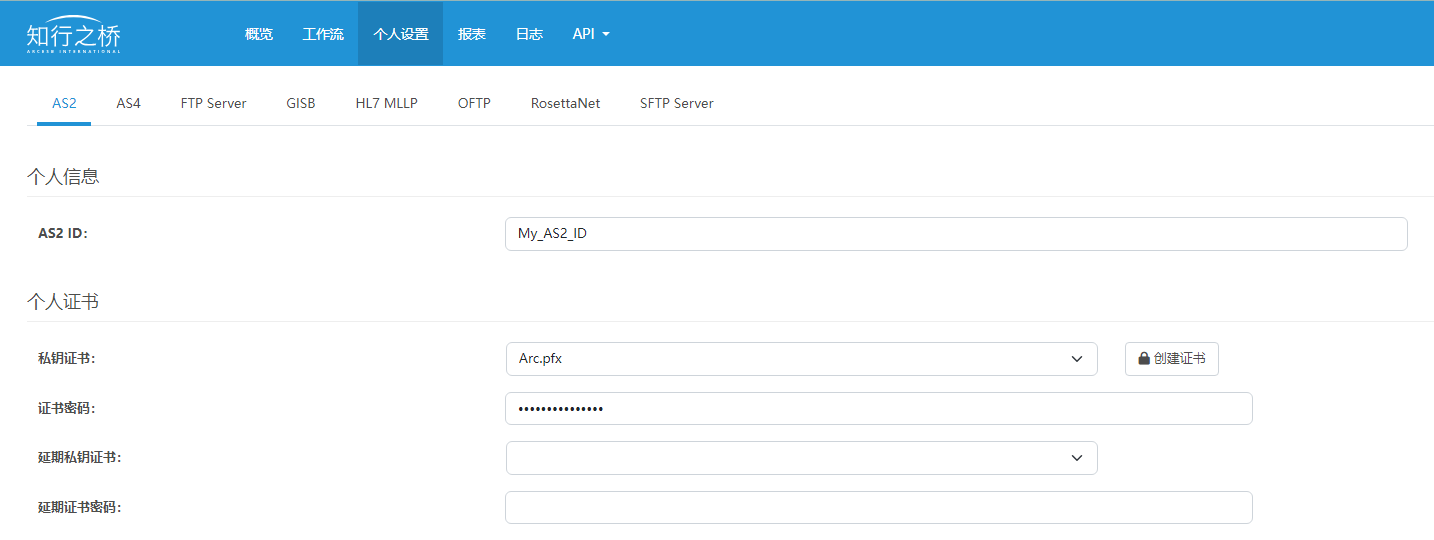
Task: Switch to the AS2 tab
Action: 64,103
